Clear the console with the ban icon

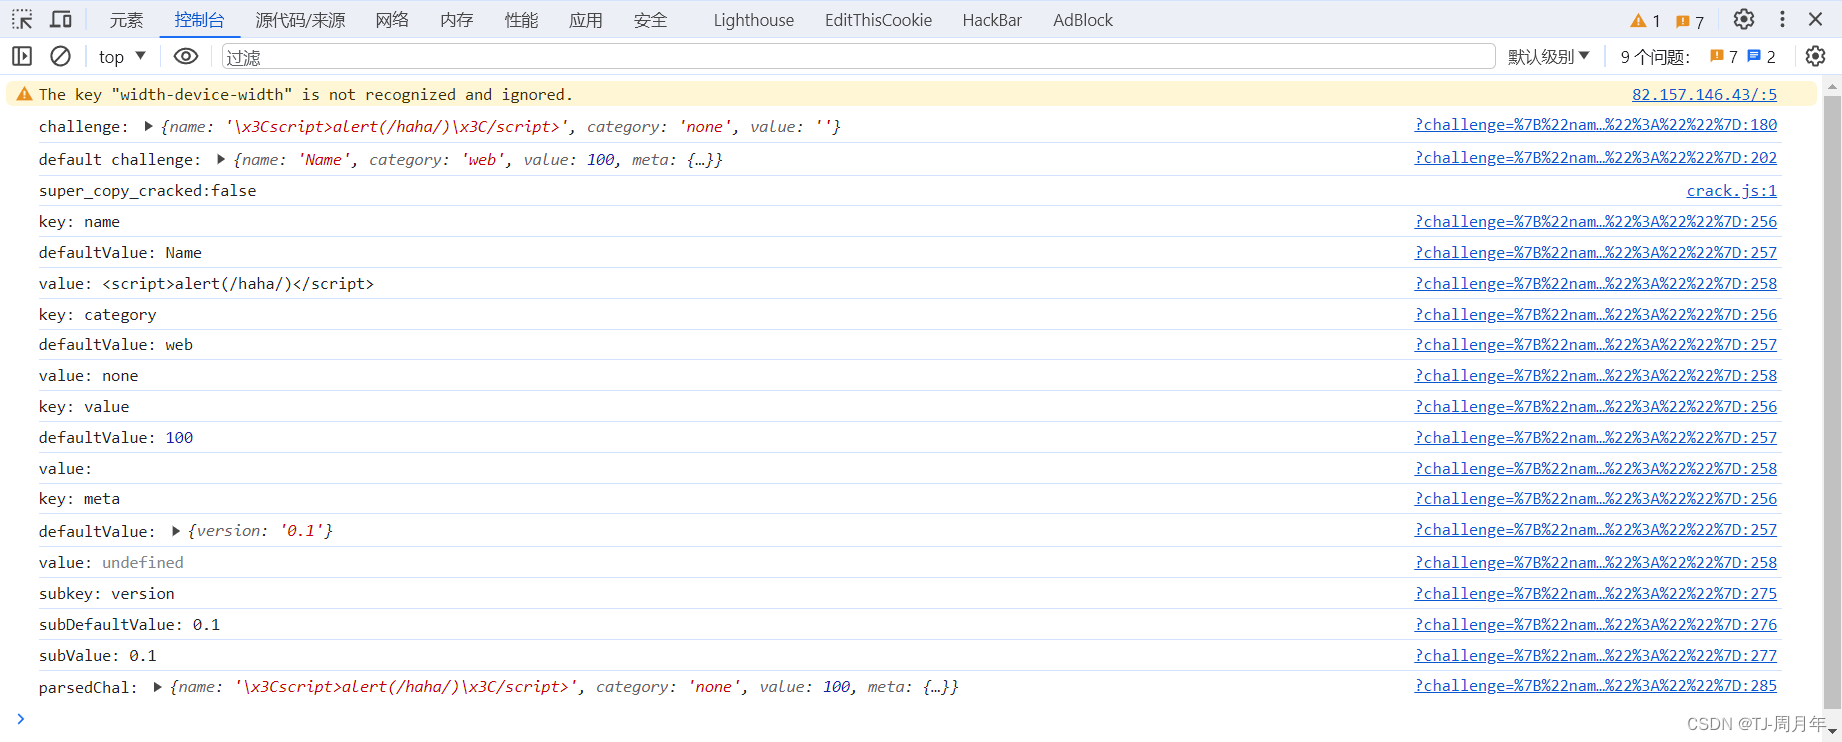60,56
